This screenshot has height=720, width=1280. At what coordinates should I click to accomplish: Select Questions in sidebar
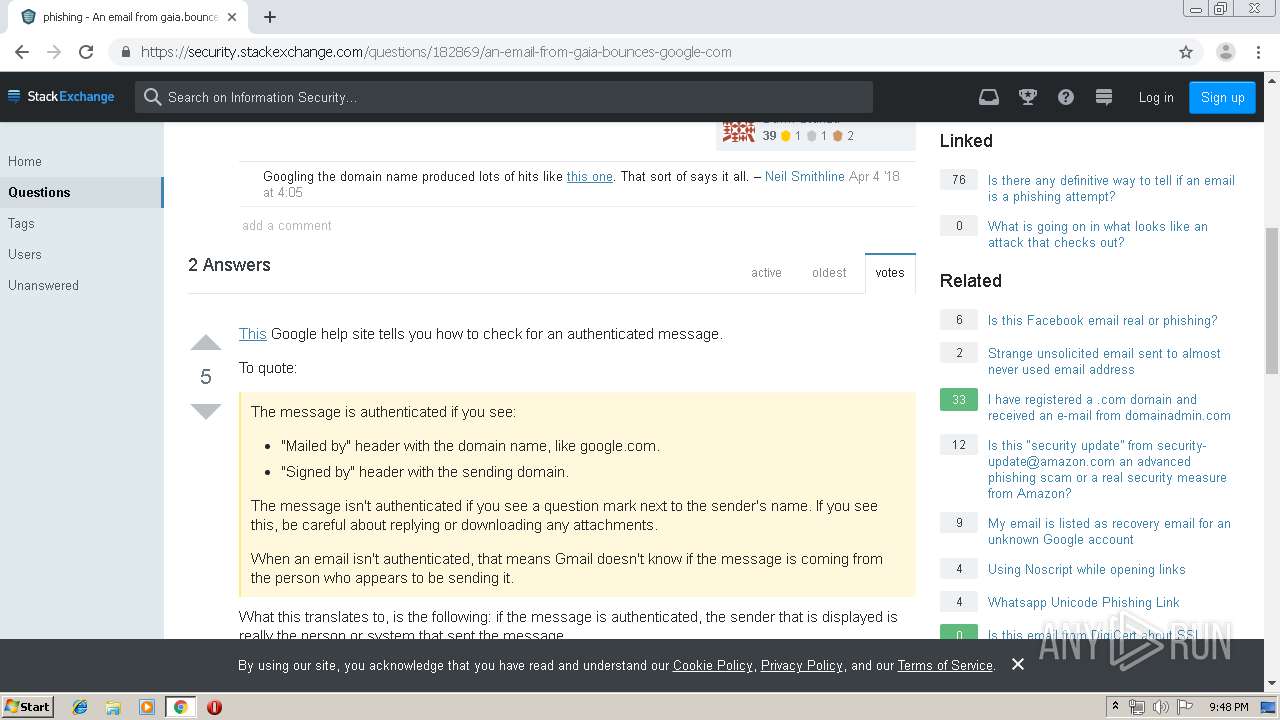click(81, 192)
